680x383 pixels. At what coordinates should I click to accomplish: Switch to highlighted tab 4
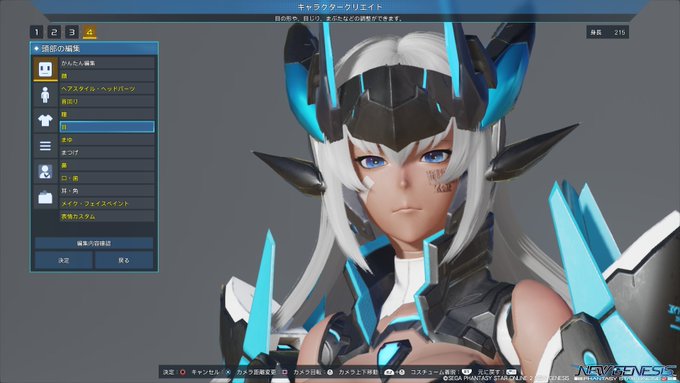point(90,32)
